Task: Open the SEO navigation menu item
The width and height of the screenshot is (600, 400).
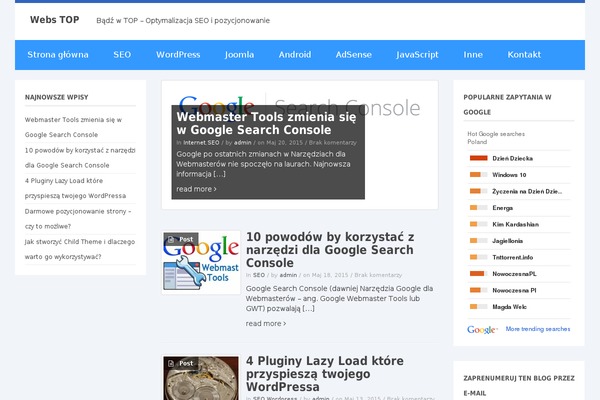Action: [x=122, y=55]
